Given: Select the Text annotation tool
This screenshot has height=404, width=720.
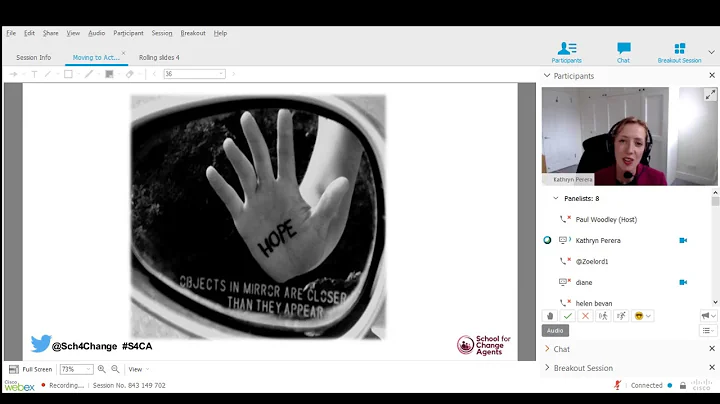Looking at the screenshot, I should pos(34,74).
